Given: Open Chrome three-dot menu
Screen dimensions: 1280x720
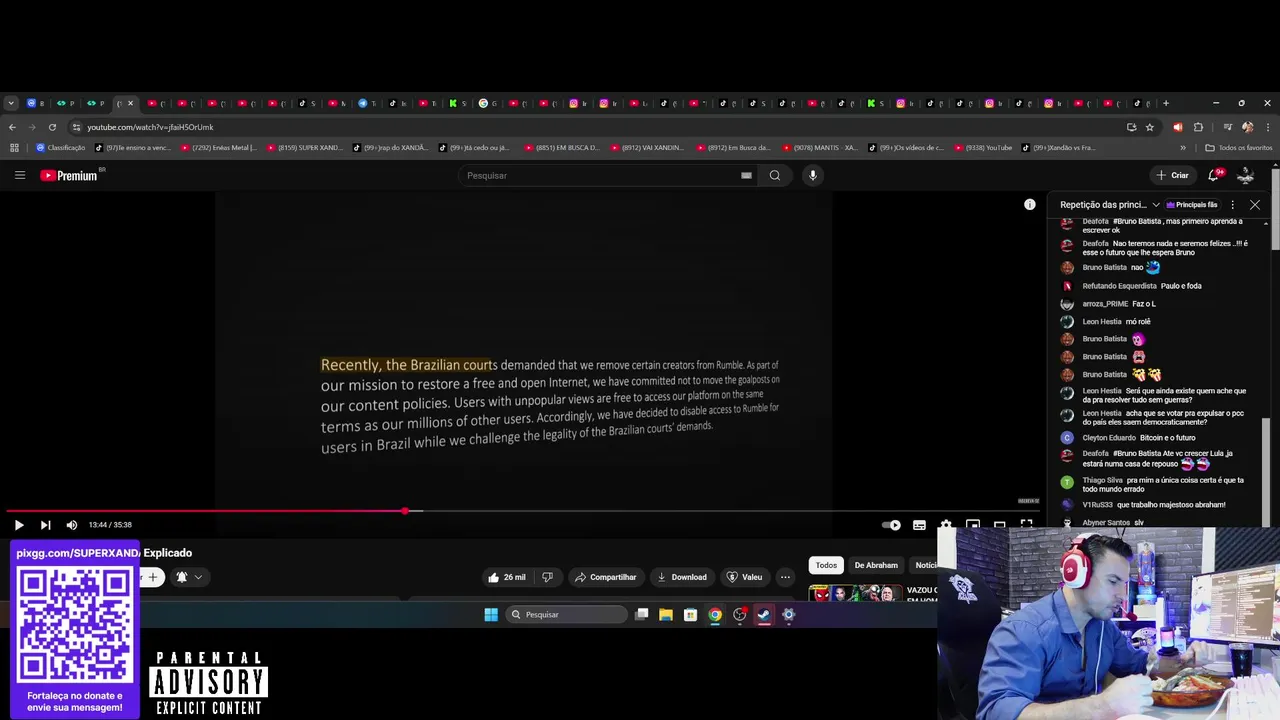Looking at the screenshot, I should (1268, 127).
